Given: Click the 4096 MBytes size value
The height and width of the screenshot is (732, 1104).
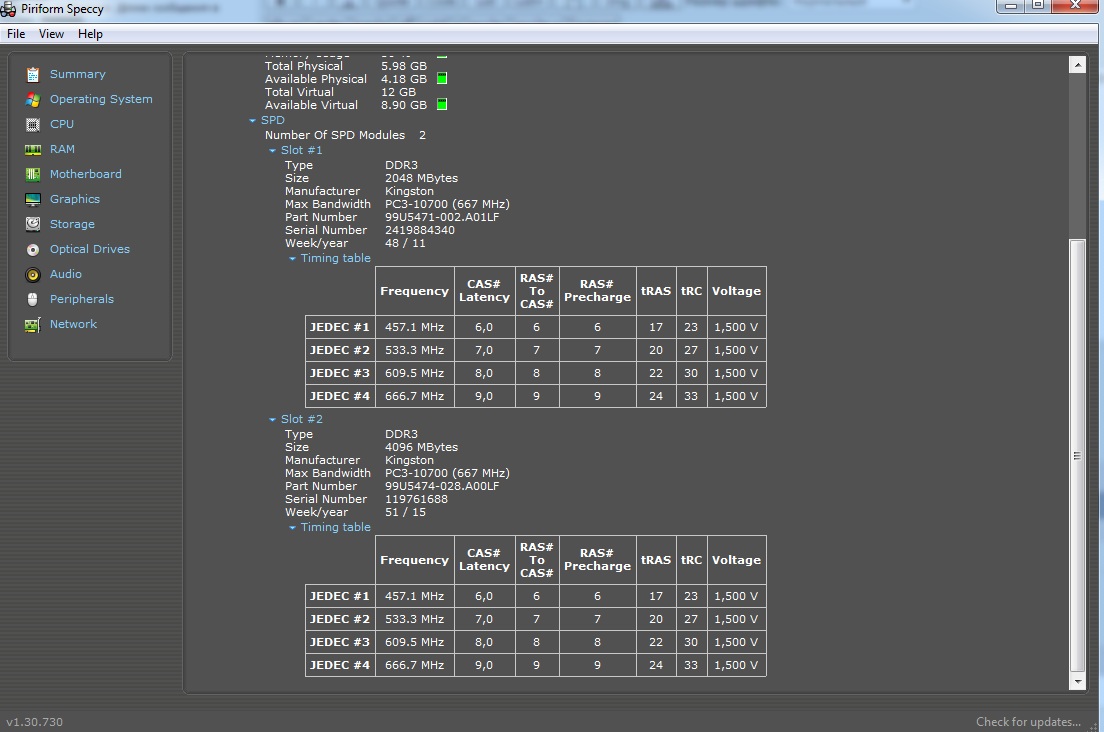Looking at the screenshot, I should (421, 447).
